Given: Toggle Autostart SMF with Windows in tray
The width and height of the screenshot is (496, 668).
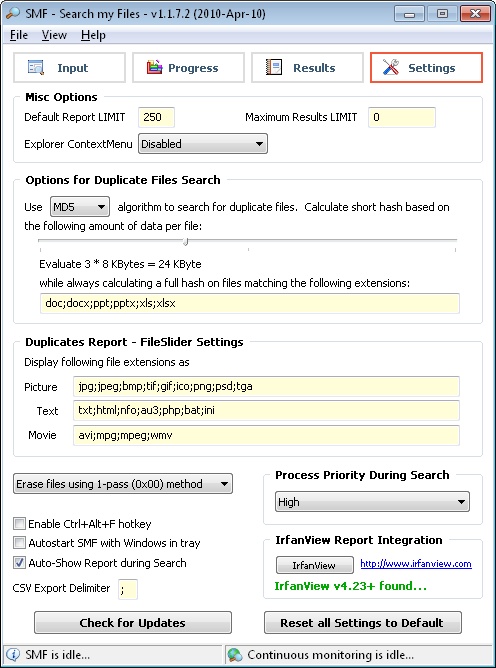Looking at the screenshot, I should point(19,543).
